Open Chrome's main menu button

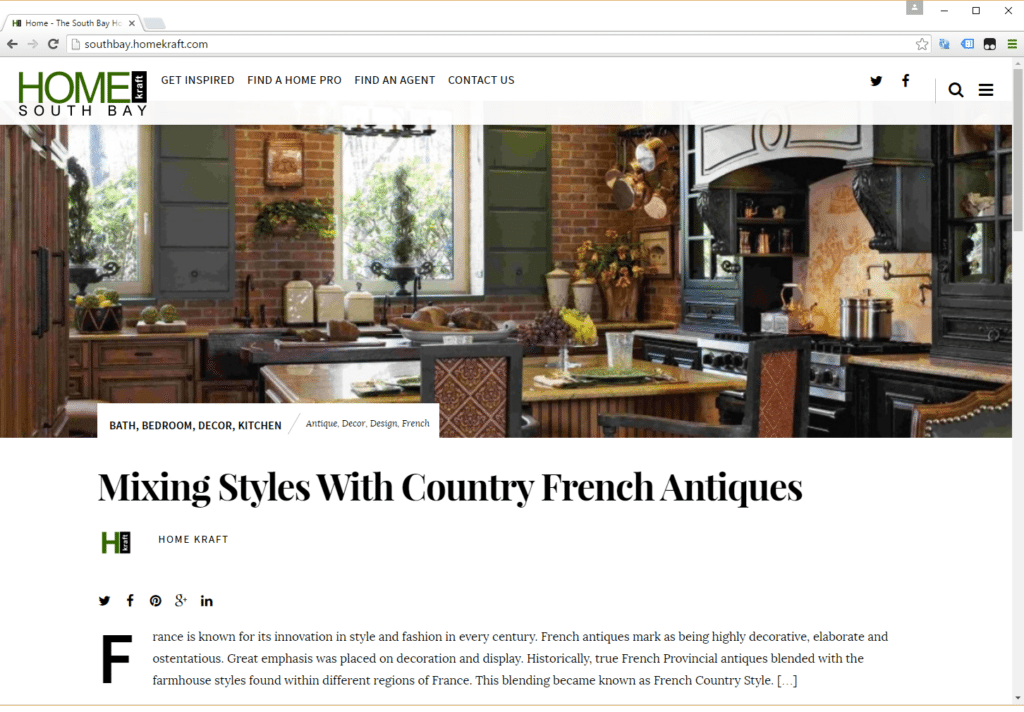[1012, 44]
